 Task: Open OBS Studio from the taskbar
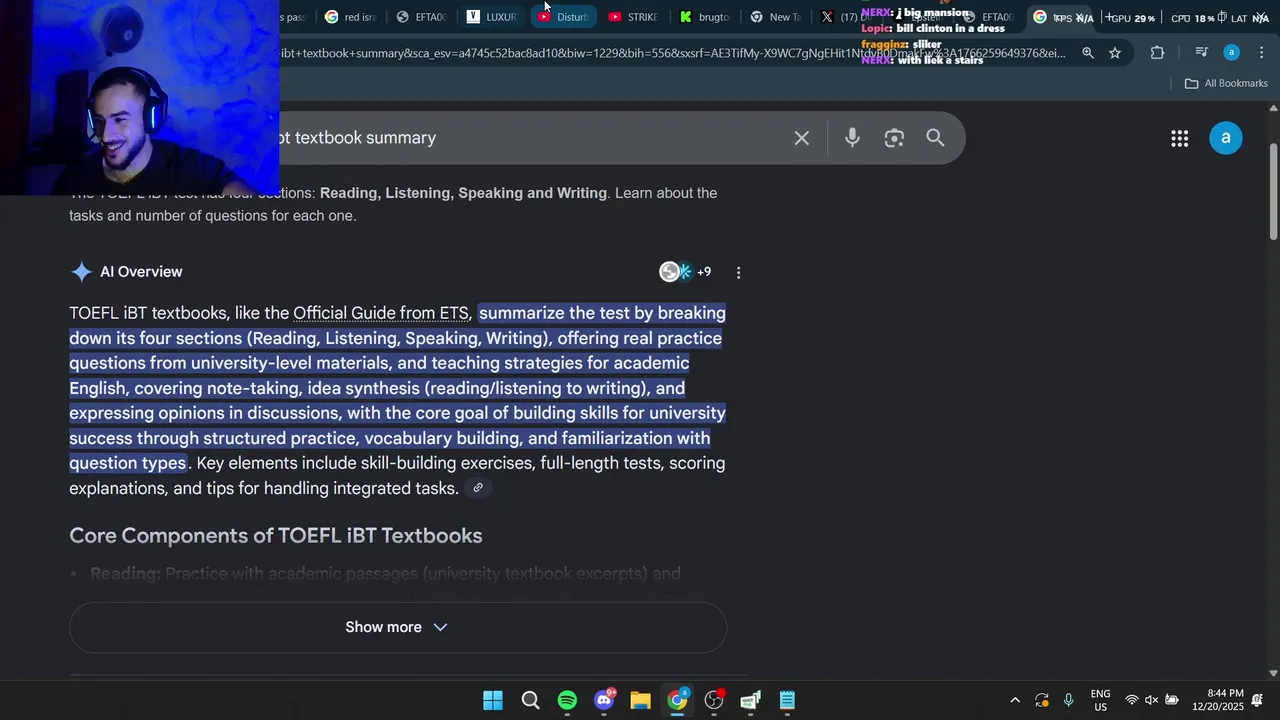(714, 700)
